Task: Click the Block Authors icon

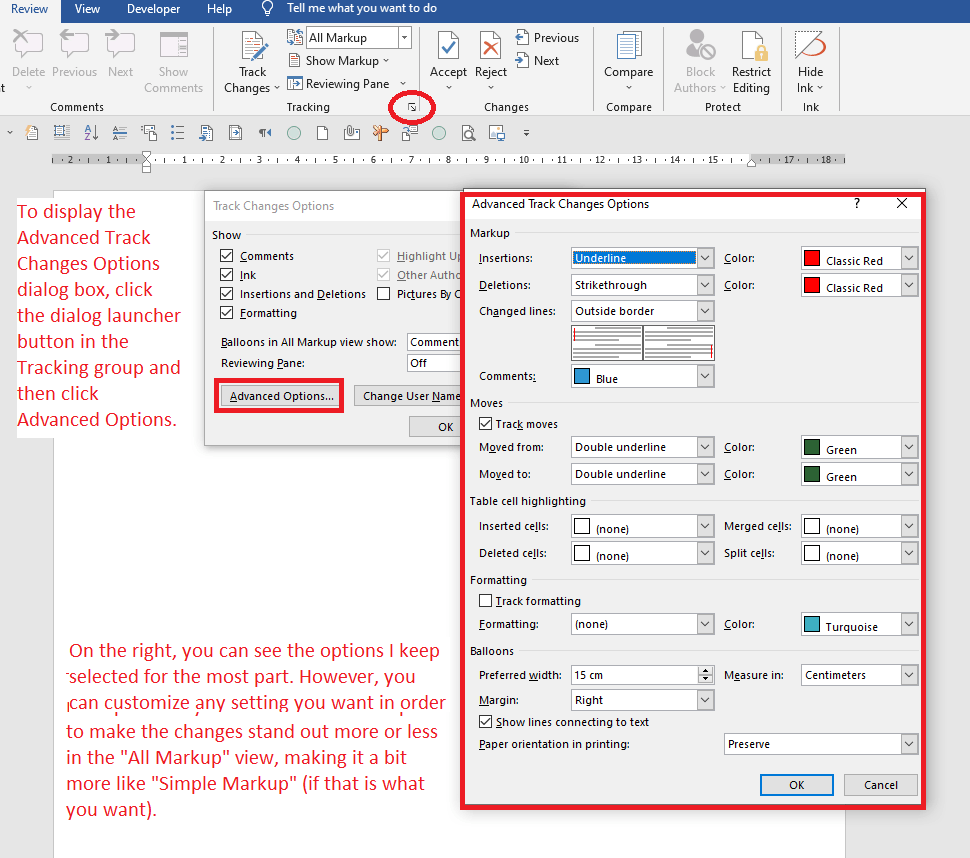Action: point(700,45)
